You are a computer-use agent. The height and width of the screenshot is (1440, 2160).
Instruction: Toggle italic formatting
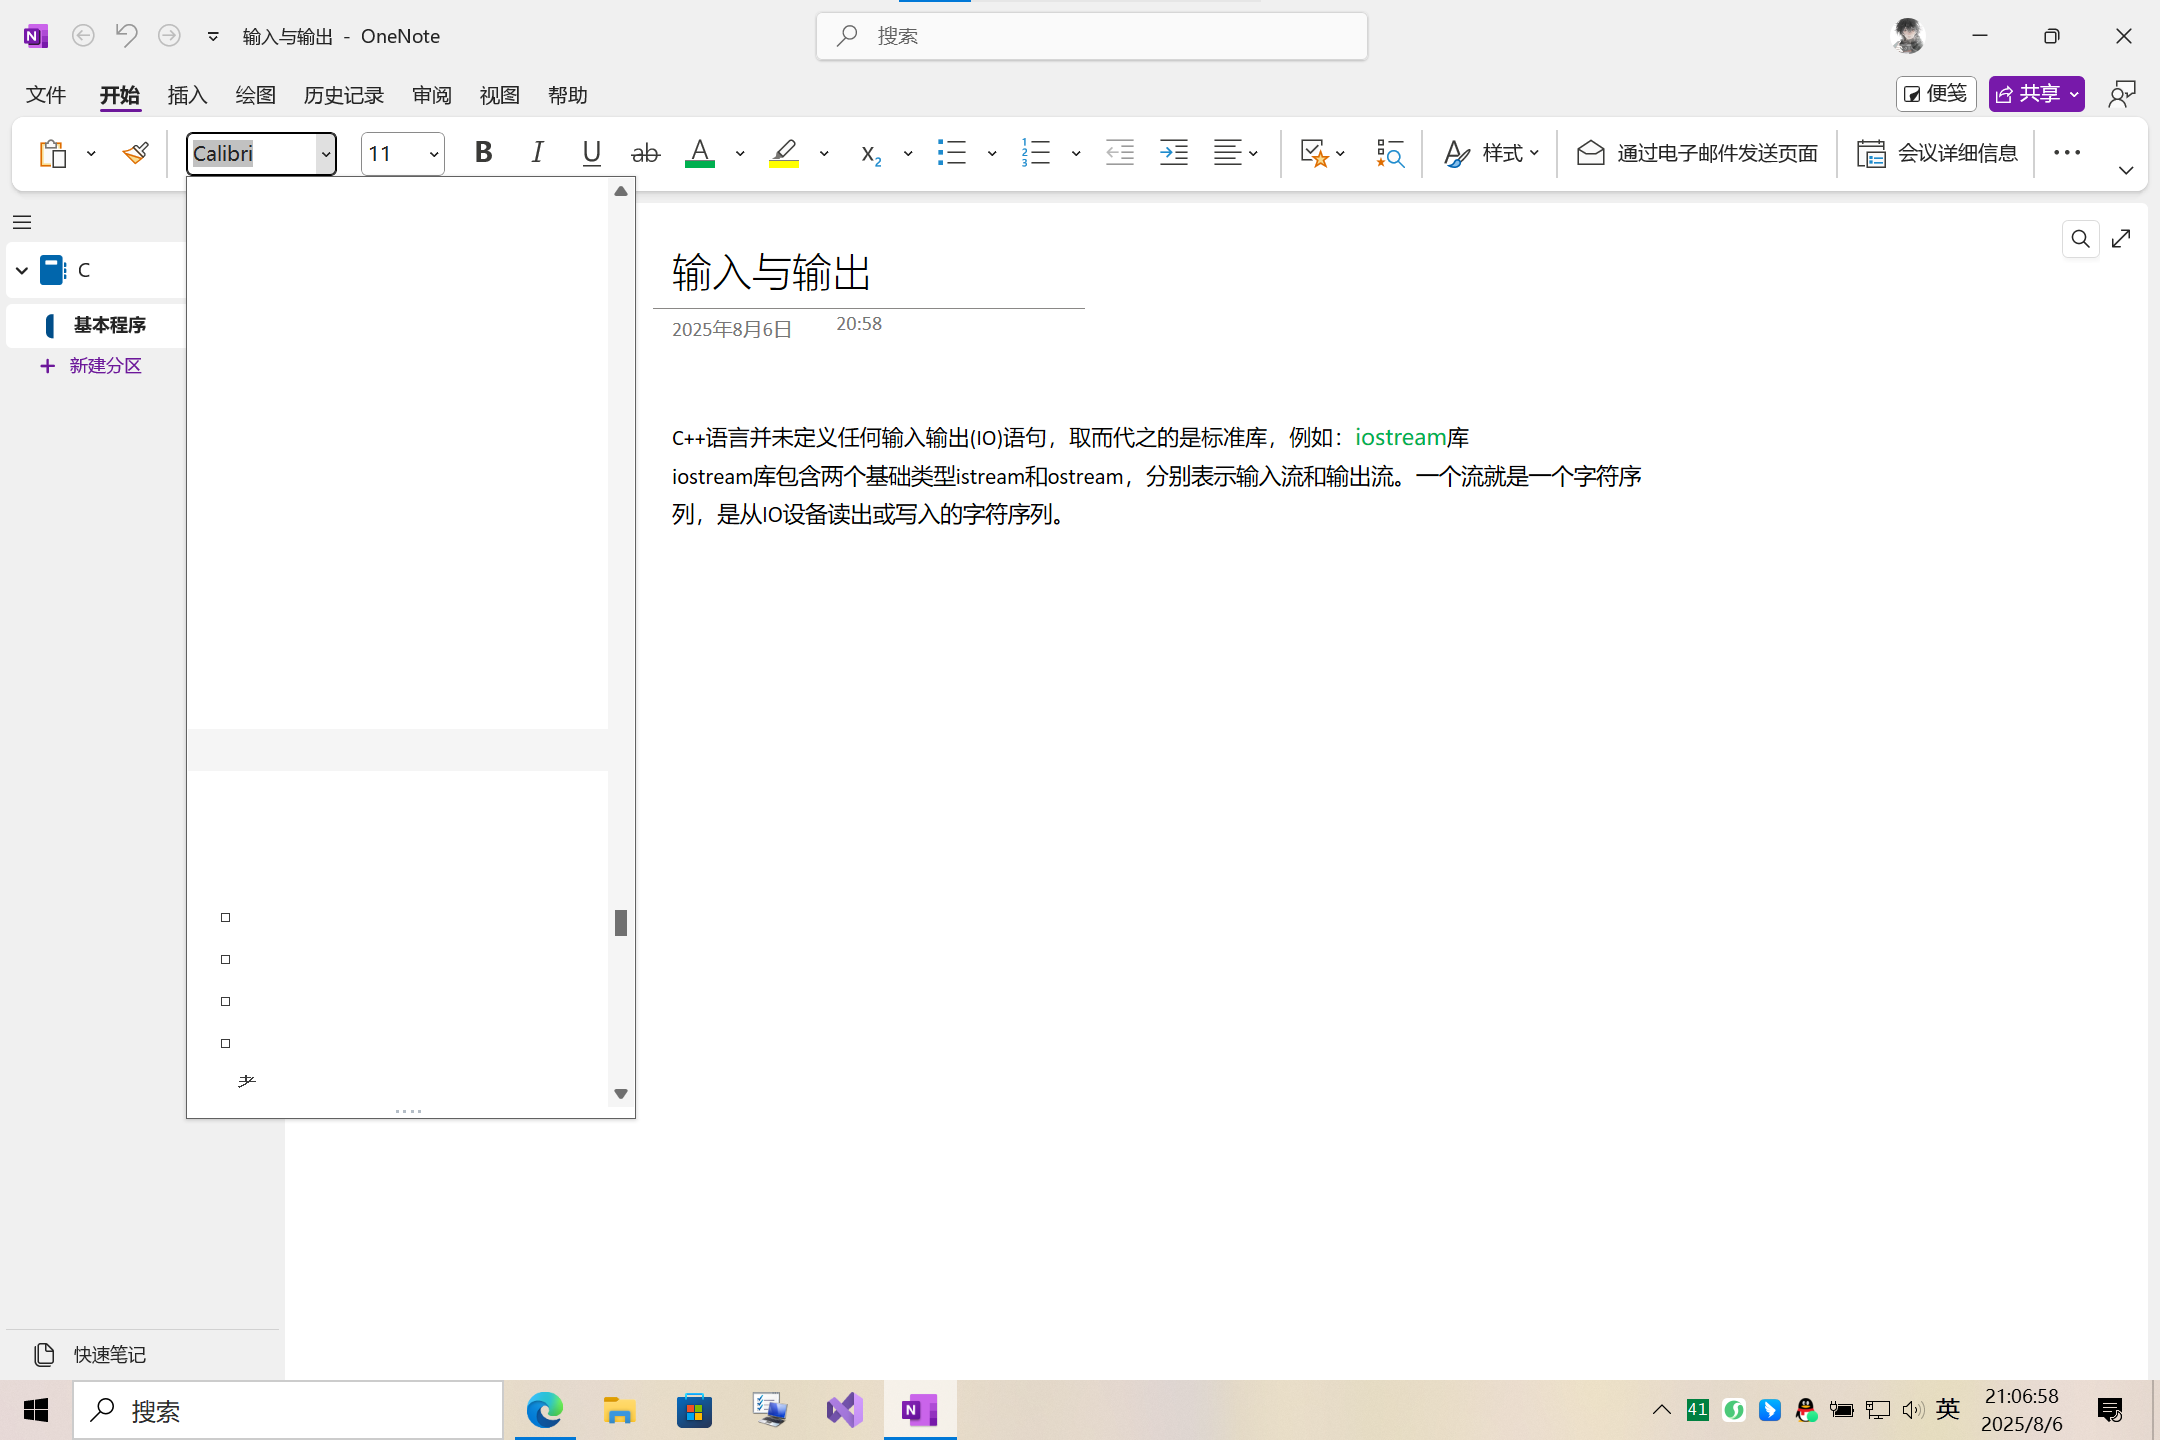click(537, 153)
